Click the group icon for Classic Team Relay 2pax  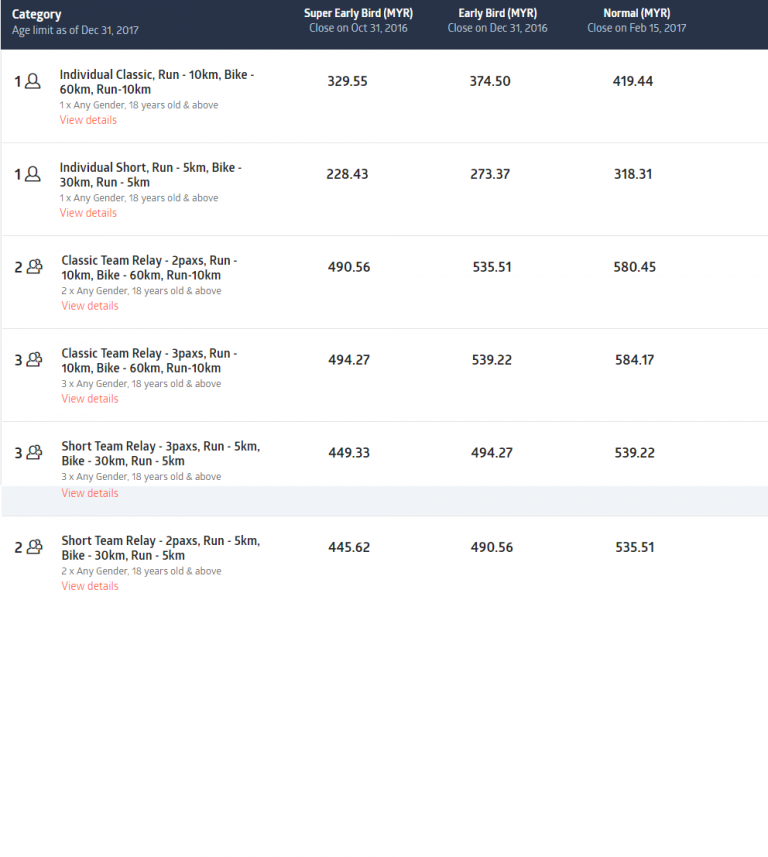(x=35, y=267)
